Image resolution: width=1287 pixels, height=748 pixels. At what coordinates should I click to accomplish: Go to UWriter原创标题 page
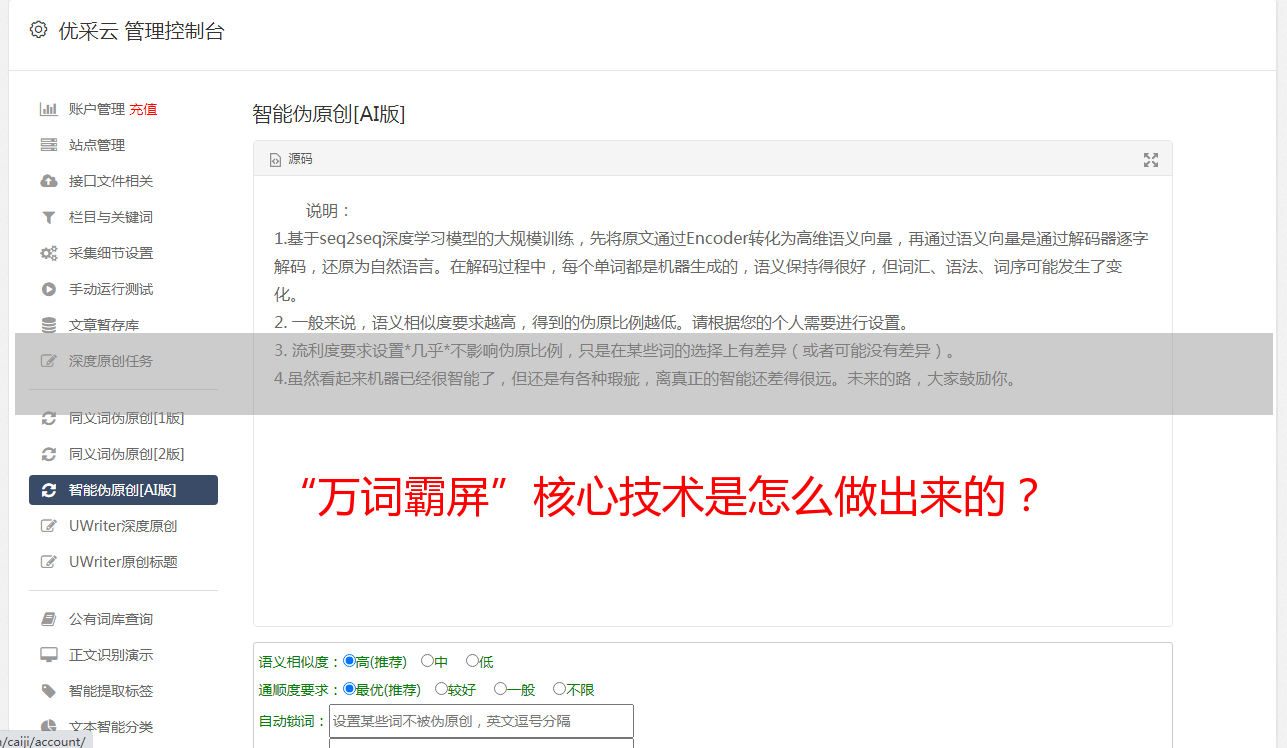123,562
